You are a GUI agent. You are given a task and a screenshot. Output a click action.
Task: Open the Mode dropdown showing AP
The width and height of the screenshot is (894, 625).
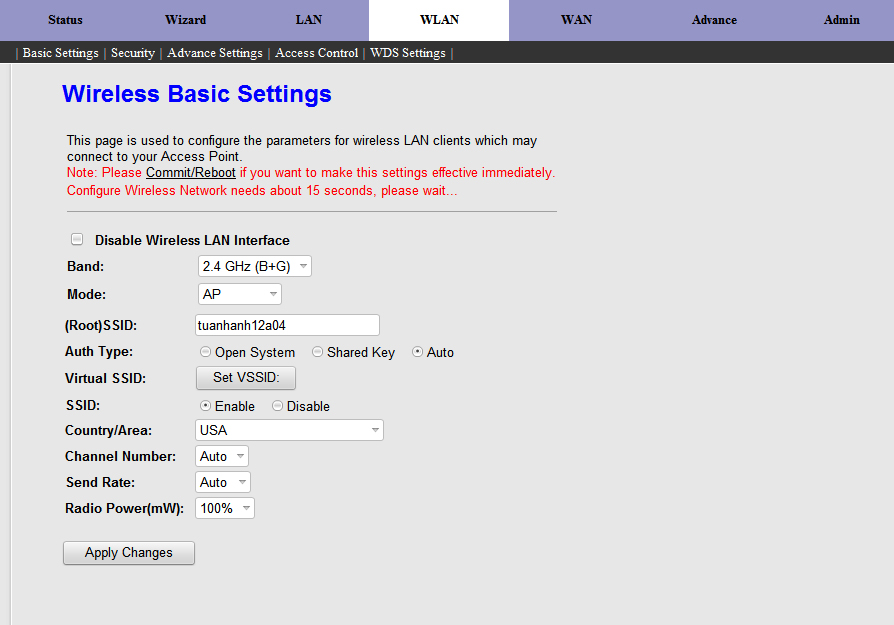239,294
